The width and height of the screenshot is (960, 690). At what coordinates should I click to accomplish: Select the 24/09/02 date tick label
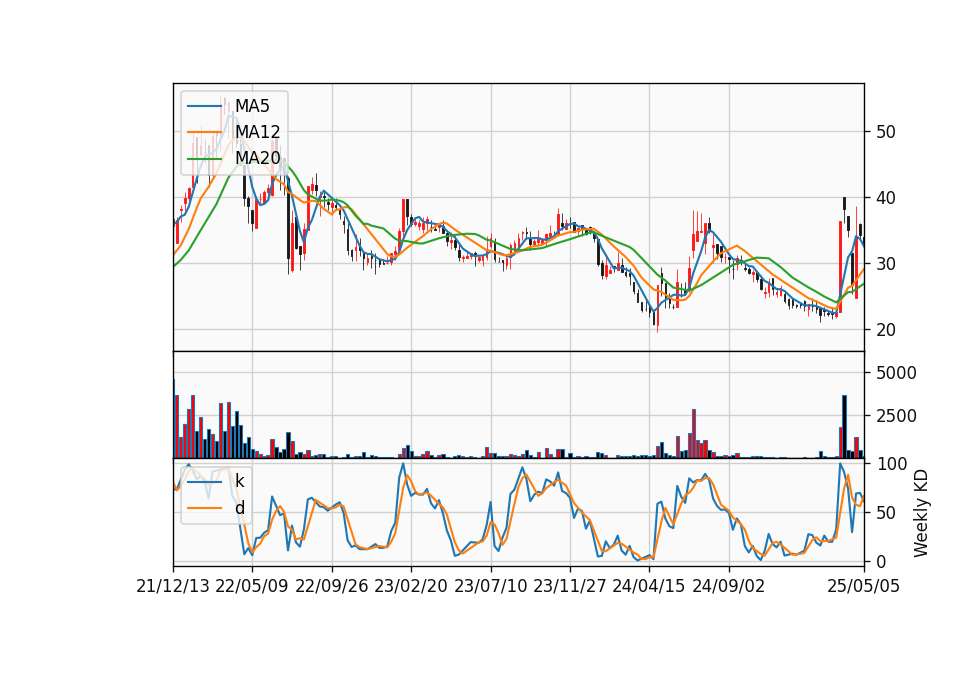pyautogui.click(x=729, y=586)
